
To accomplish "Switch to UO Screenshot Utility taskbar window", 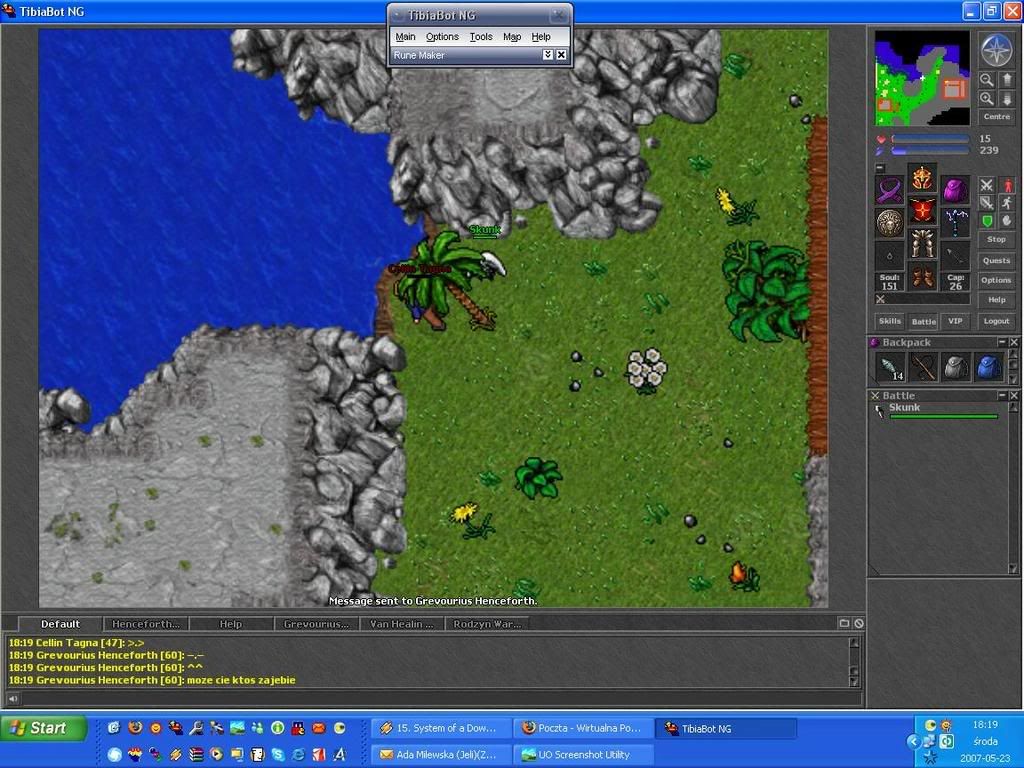I will pos(583,755).
